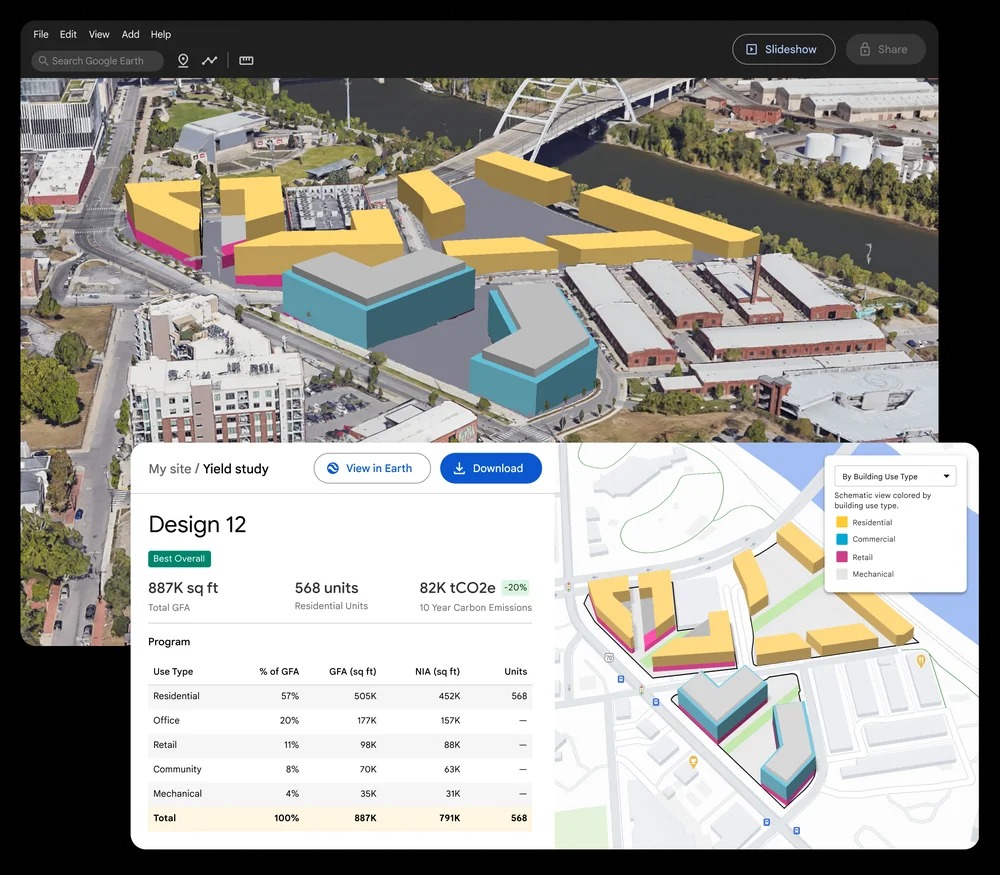
Task: Download the Design 12 study
Action: (x=491, y=468)
